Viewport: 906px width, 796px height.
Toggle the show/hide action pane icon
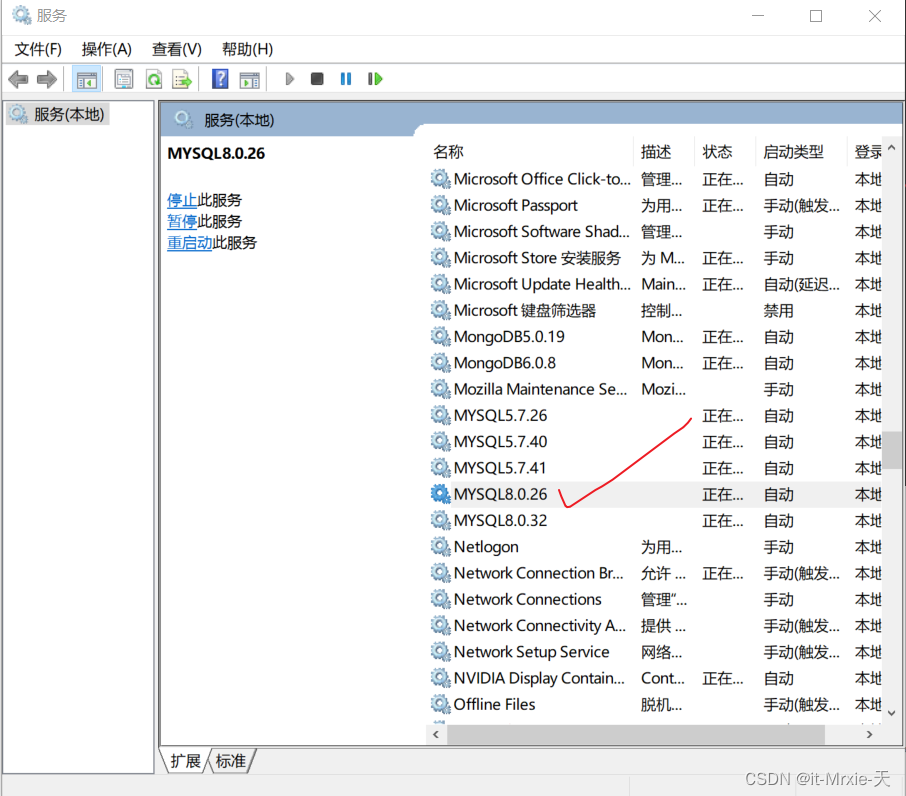pyautogui.click(x=250, y=80)
